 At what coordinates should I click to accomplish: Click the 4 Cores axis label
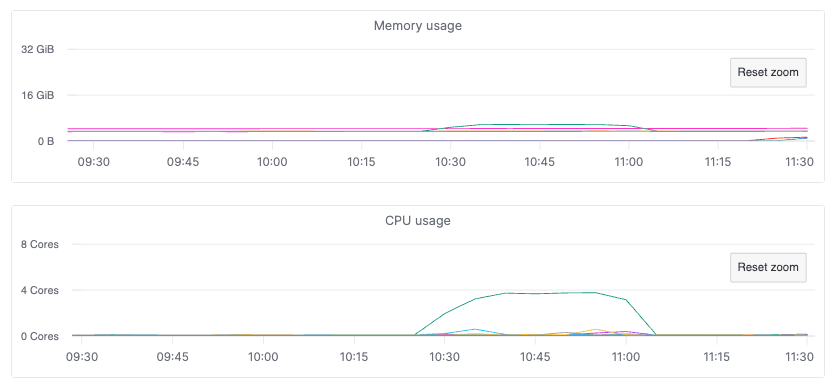40,290
